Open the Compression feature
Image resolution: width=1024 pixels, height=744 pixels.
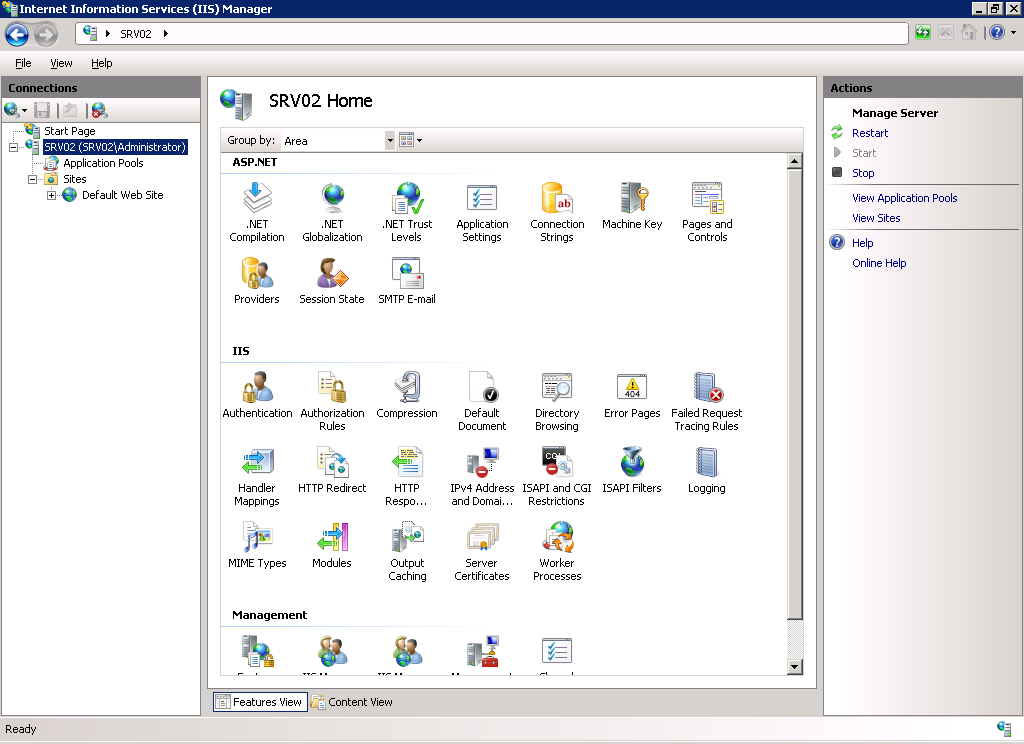[x=407, y=395]
